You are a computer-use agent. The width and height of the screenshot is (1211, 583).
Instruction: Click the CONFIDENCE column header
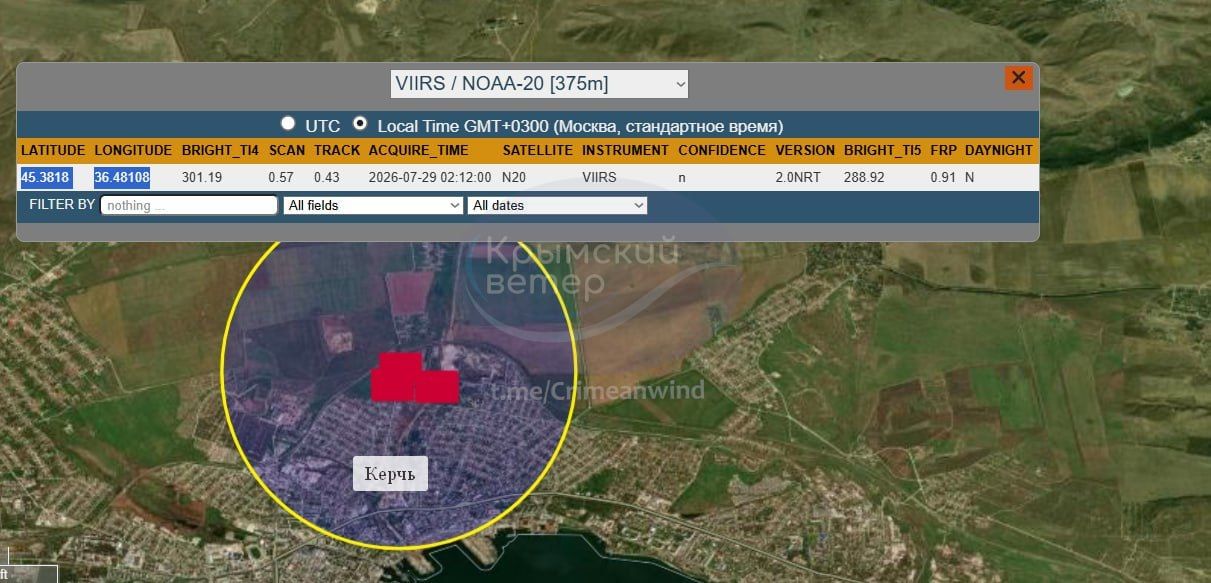tap(721, 150)
